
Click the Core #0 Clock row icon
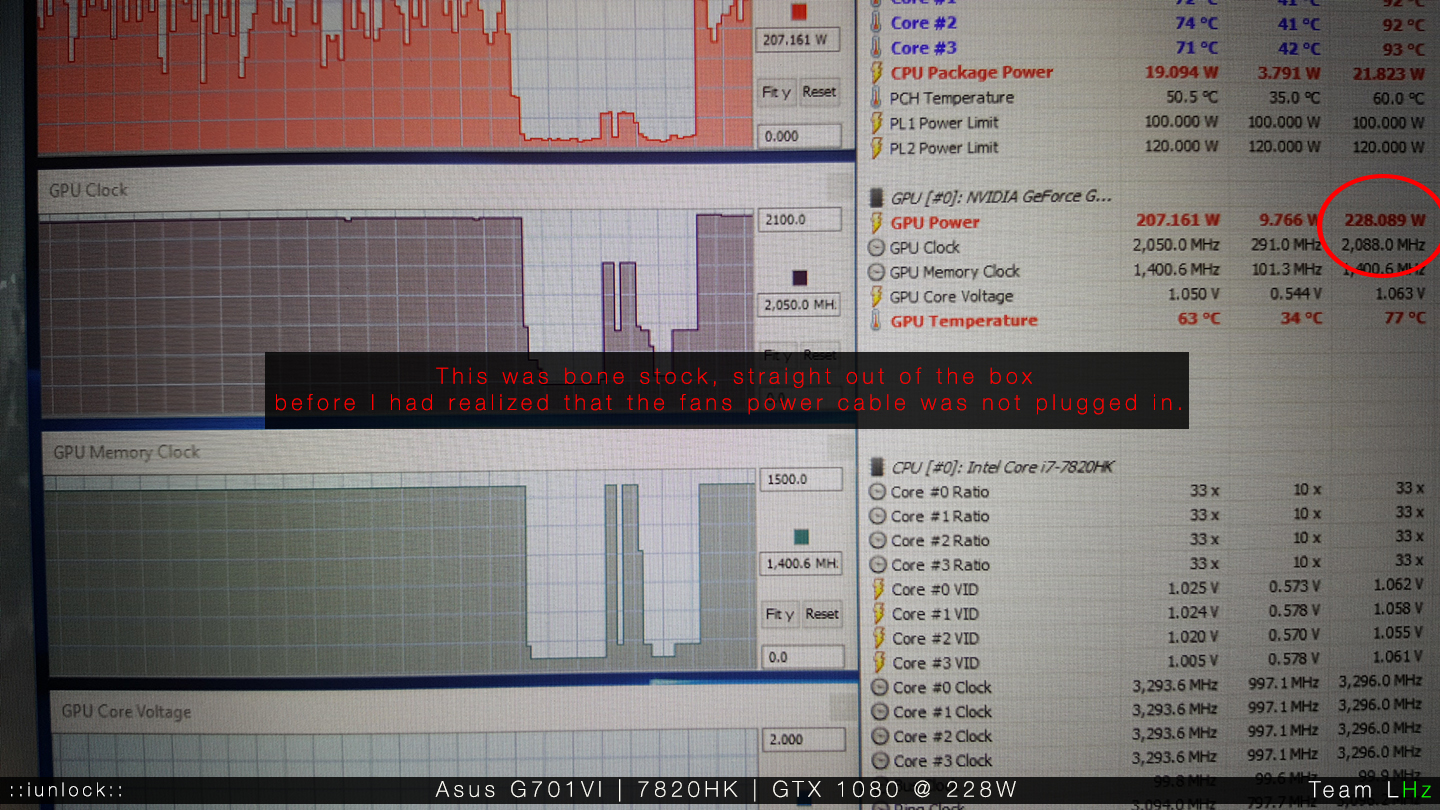pyautogui.click(x=880, y=688)
